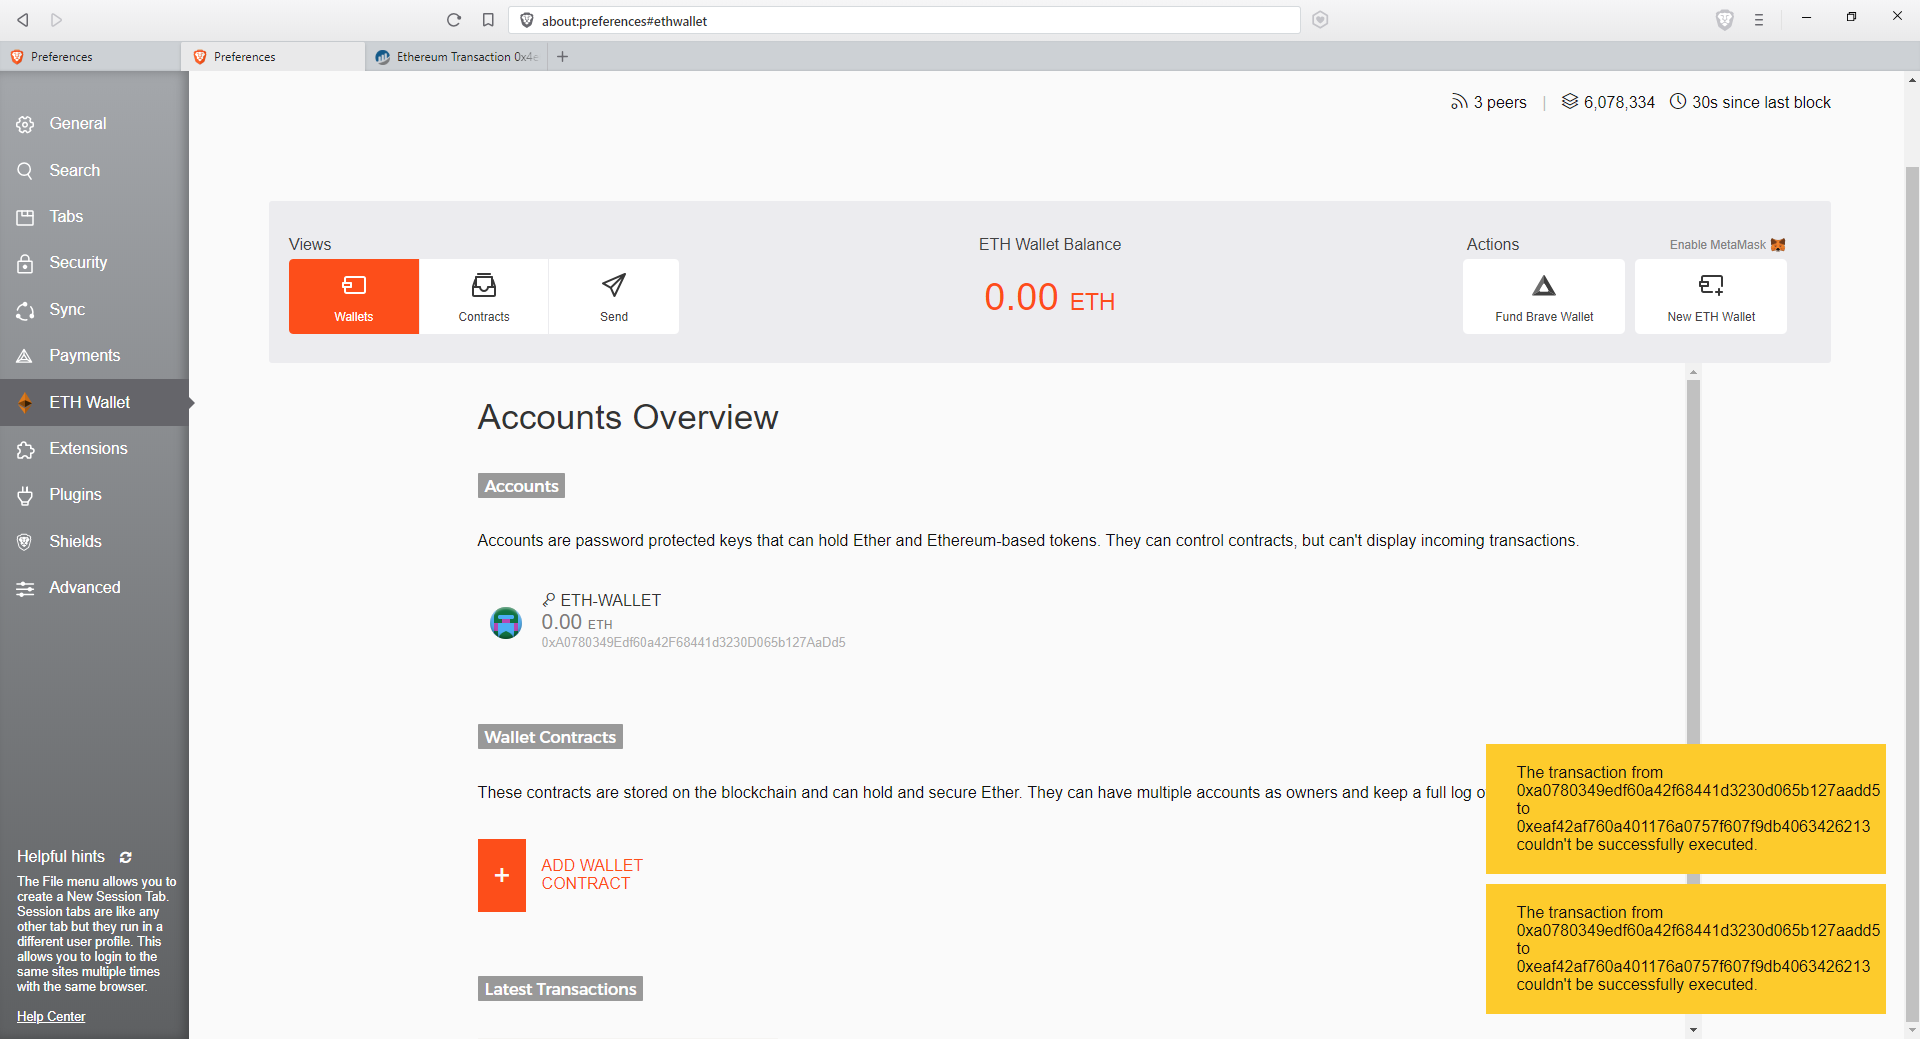Dismiss the lower failed transaction notification
Viewport: 1923px width, 1039px height.
(x=1685, y=948)
